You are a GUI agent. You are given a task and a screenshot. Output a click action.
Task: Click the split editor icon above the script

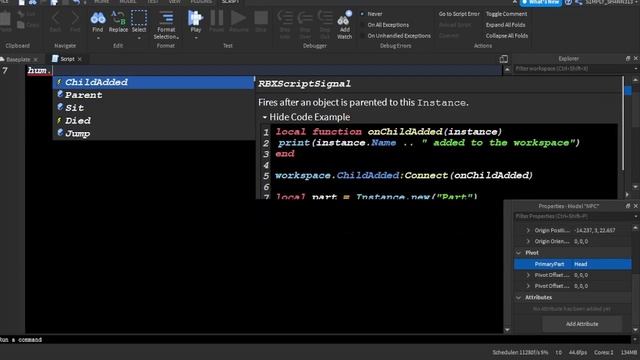[504, 59]
